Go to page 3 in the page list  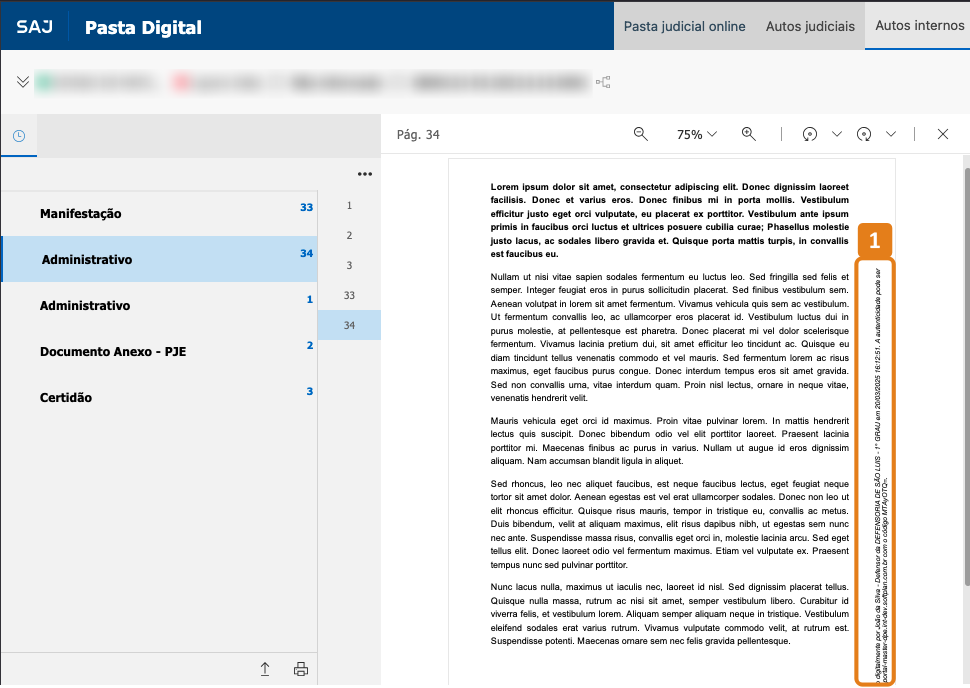350,265
